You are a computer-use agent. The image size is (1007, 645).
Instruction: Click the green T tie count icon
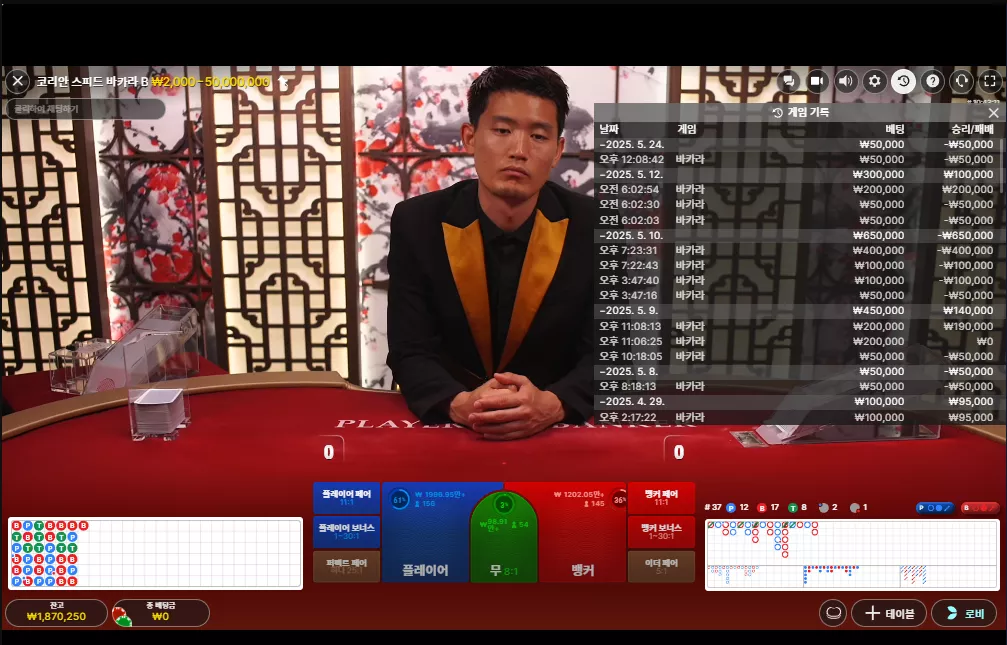[x=792, y=508]
